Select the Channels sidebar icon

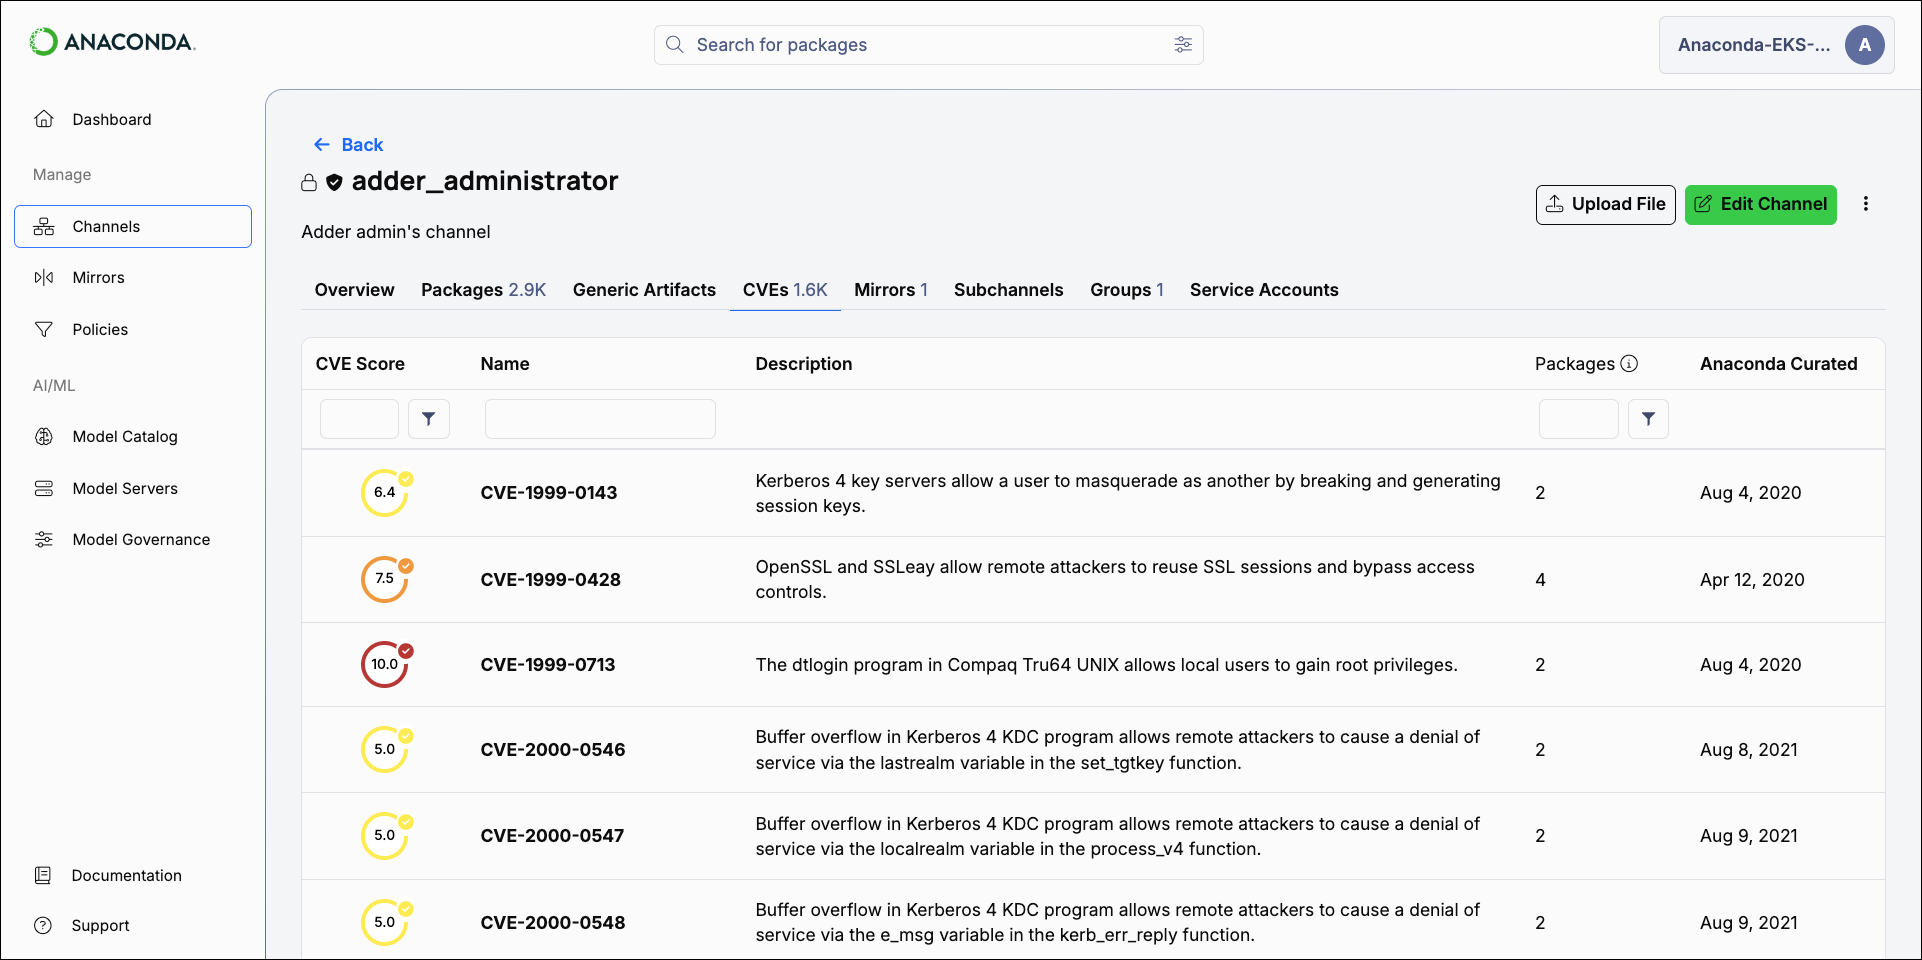[44, 226]
